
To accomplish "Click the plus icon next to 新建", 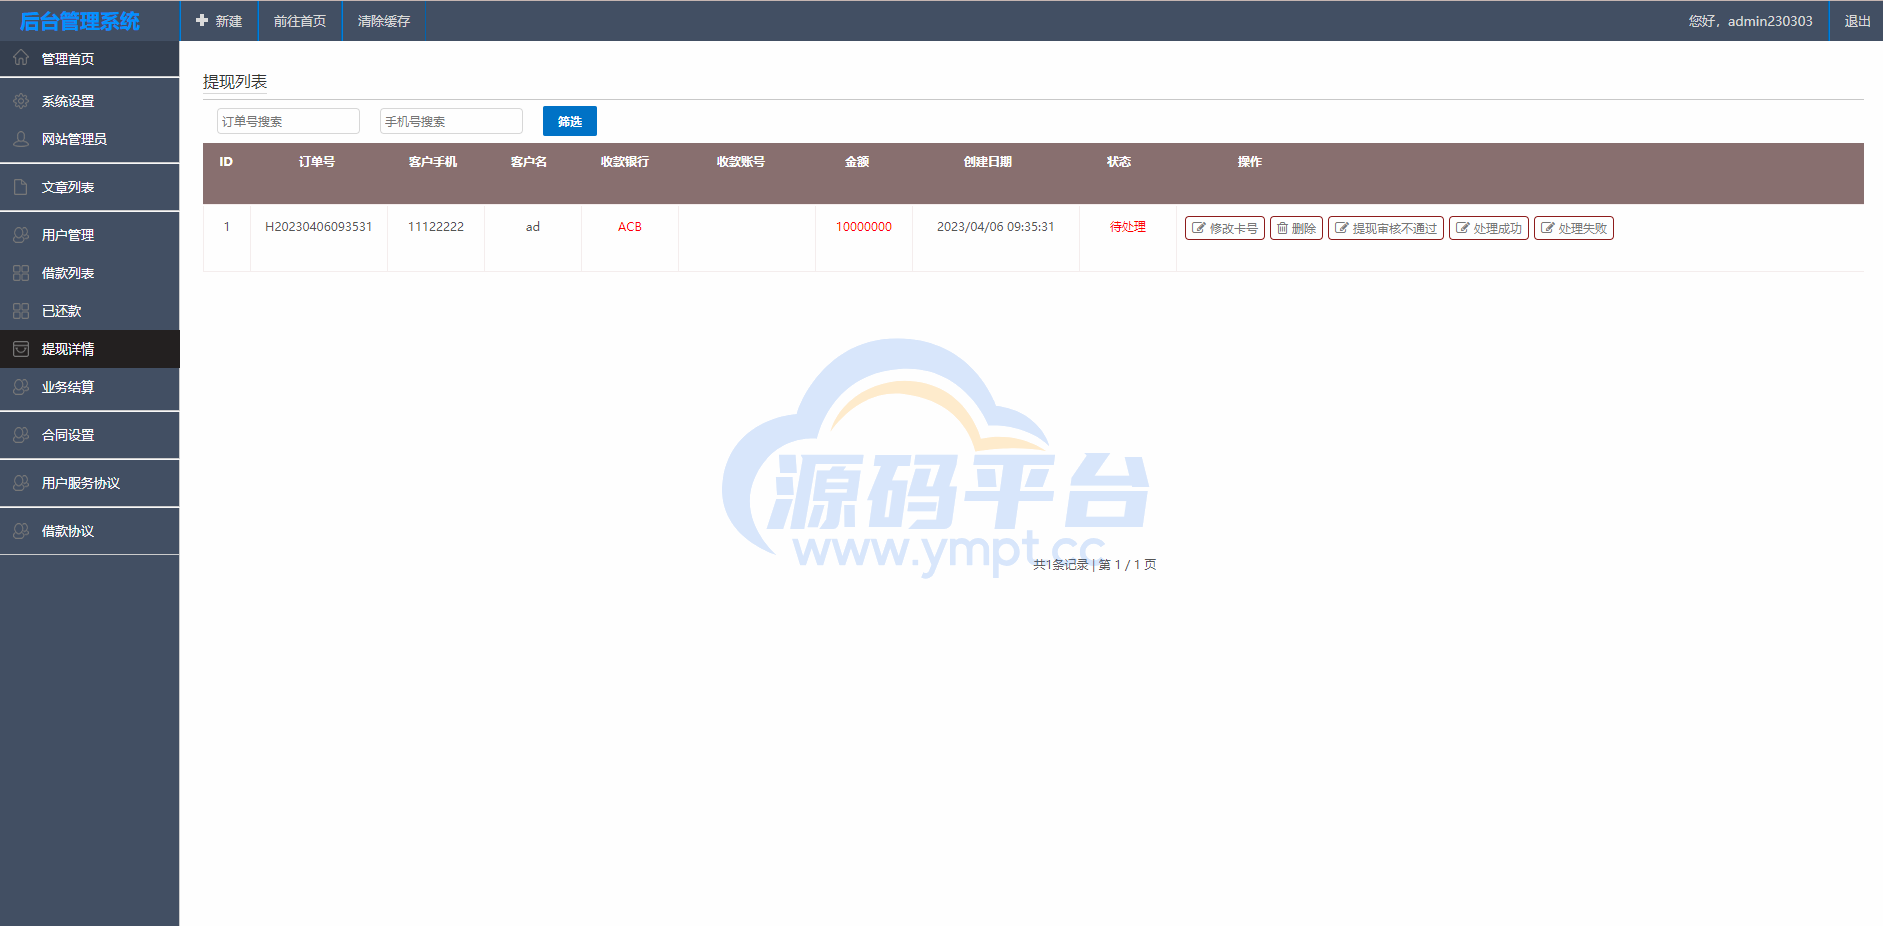I will pos(202,20).
